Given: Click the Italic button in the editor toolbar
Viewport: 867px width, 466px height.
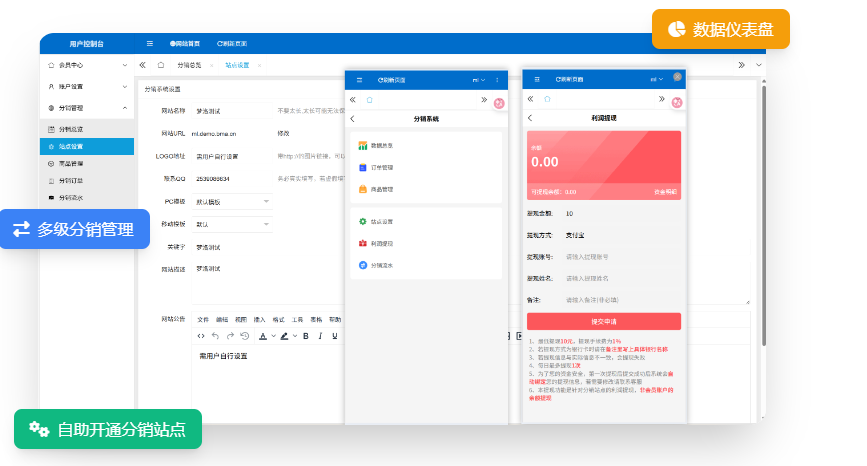Looking at the screenshot, I should [320, 336].
